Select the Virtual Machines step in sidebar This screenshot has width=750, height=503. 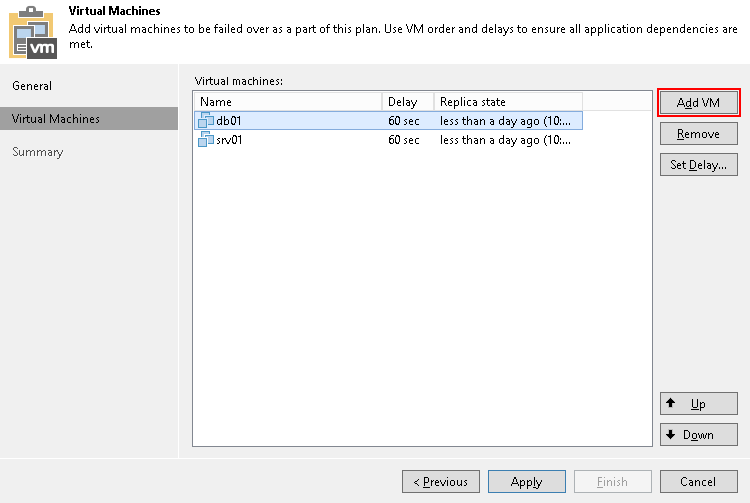click(56, 119)
